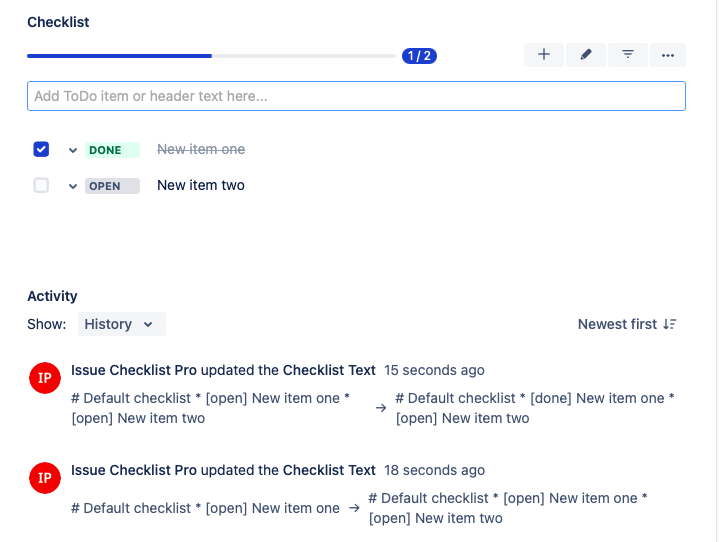Click the OPEN status badge
Screen dimensions: 719x542
click(x=111, y=186)
